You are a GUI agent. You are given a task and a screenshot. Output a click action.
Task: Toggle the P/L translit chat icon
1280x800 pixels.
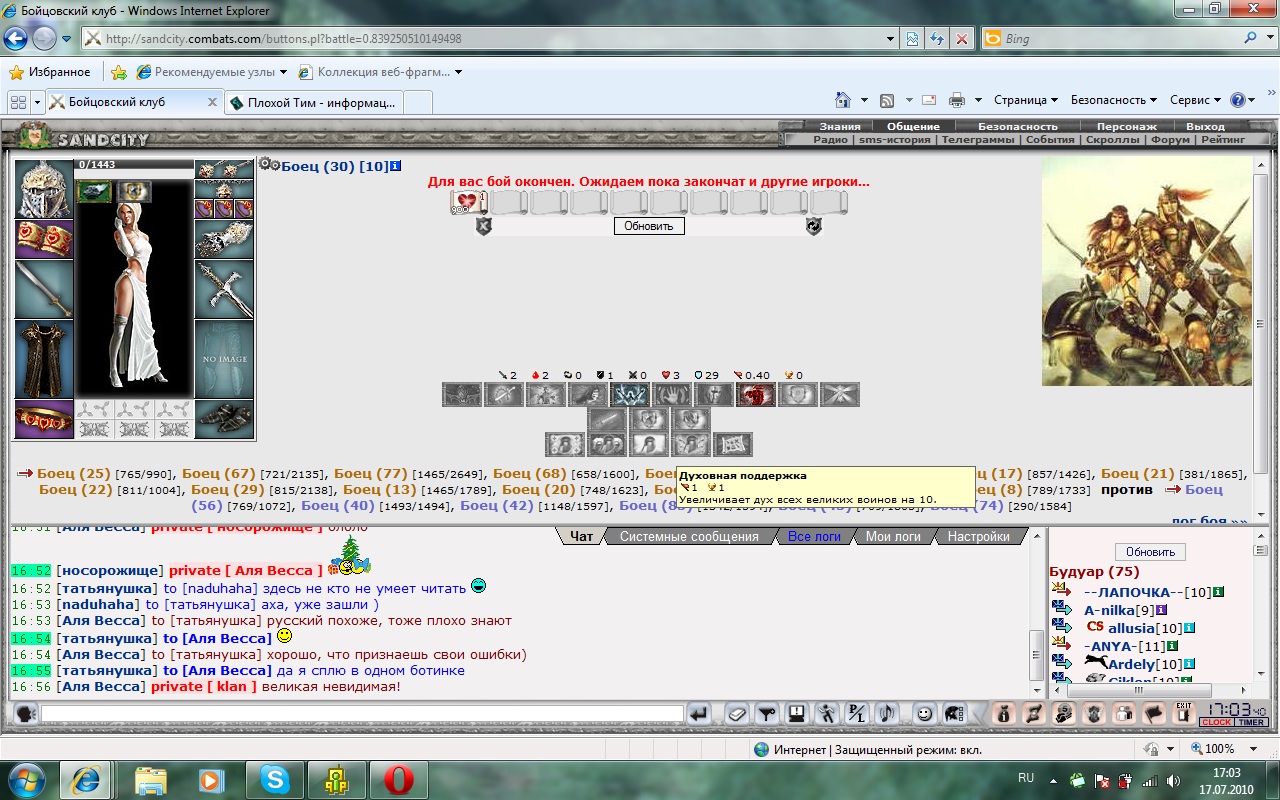coord(856,713)
